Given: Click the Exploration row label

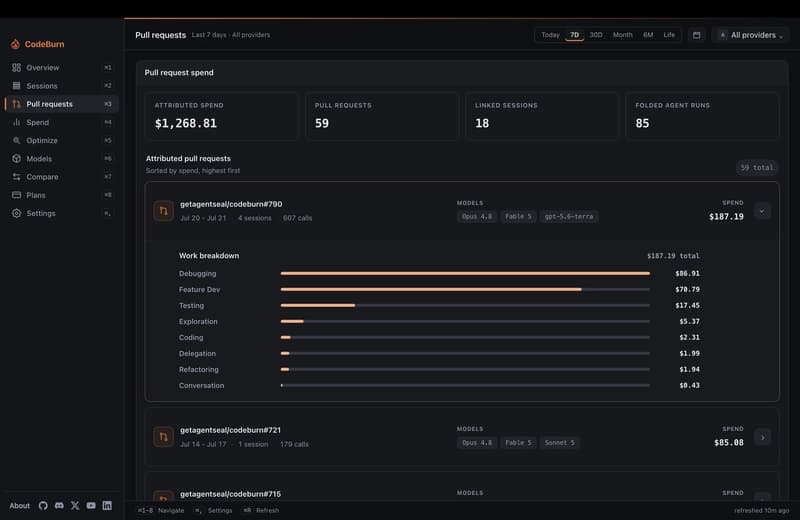Looking at the screenshot, I should pos(198,321).
